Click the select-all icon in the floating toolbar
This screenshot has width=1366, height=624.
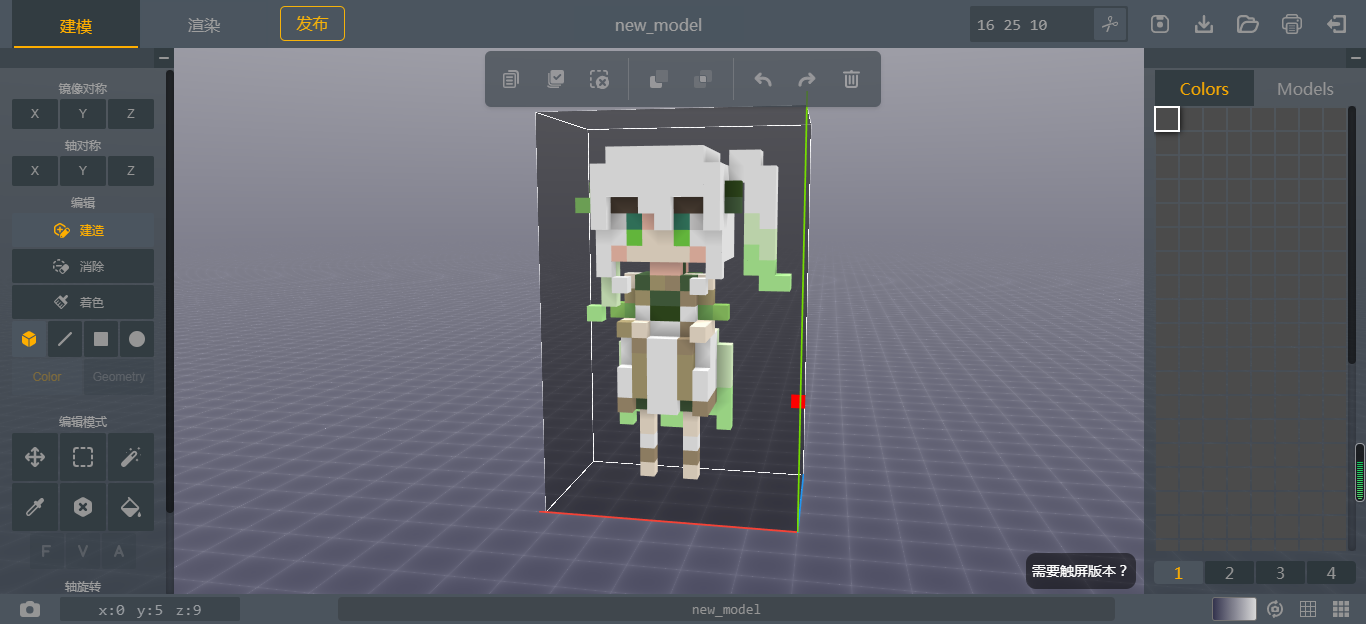click(555, 79)
